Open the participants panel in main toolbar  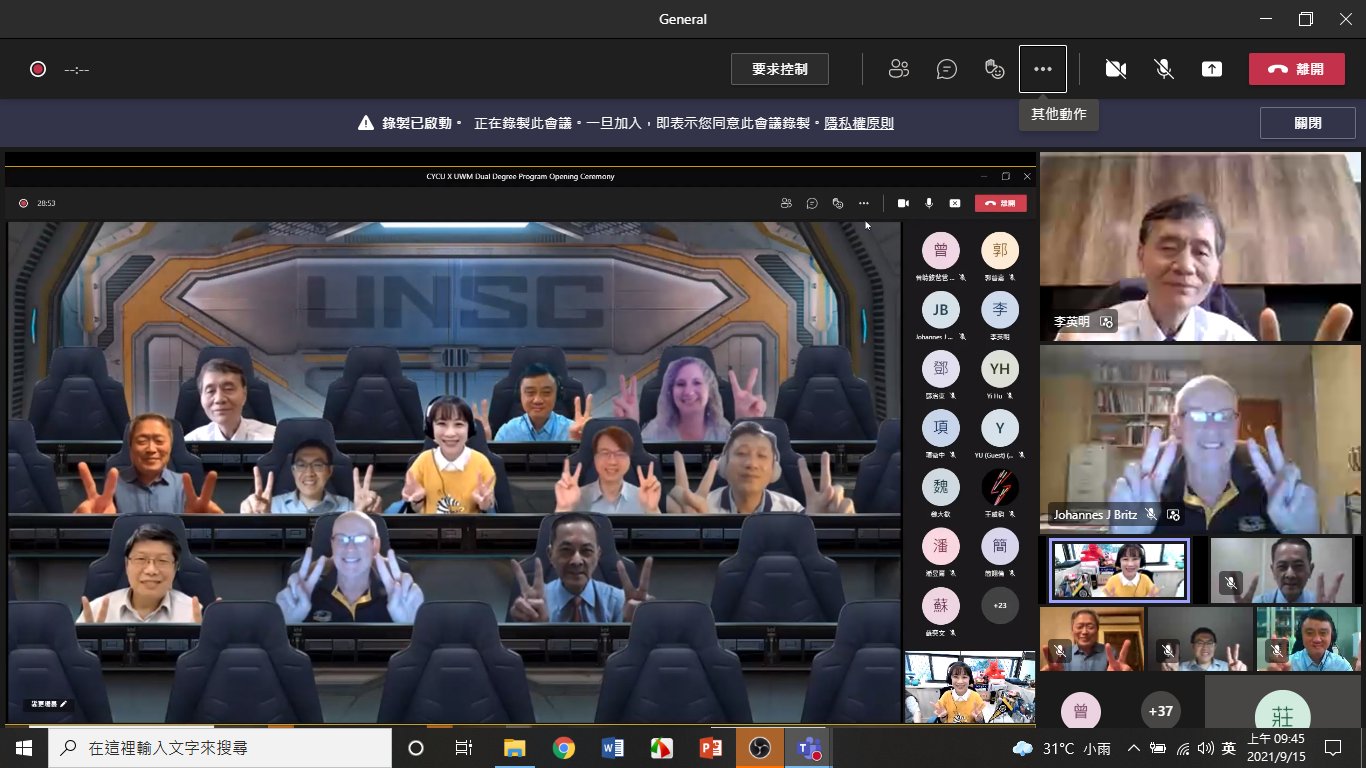click(899, 69)
